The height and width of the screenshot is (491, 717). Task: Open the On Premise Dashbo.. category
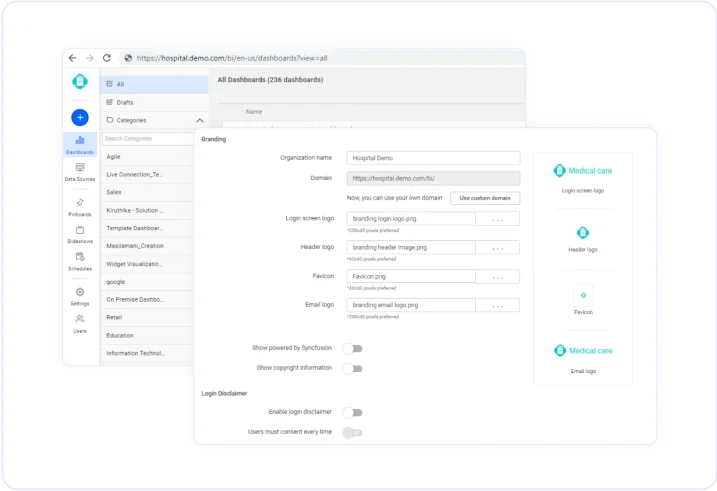pos(146,300)
